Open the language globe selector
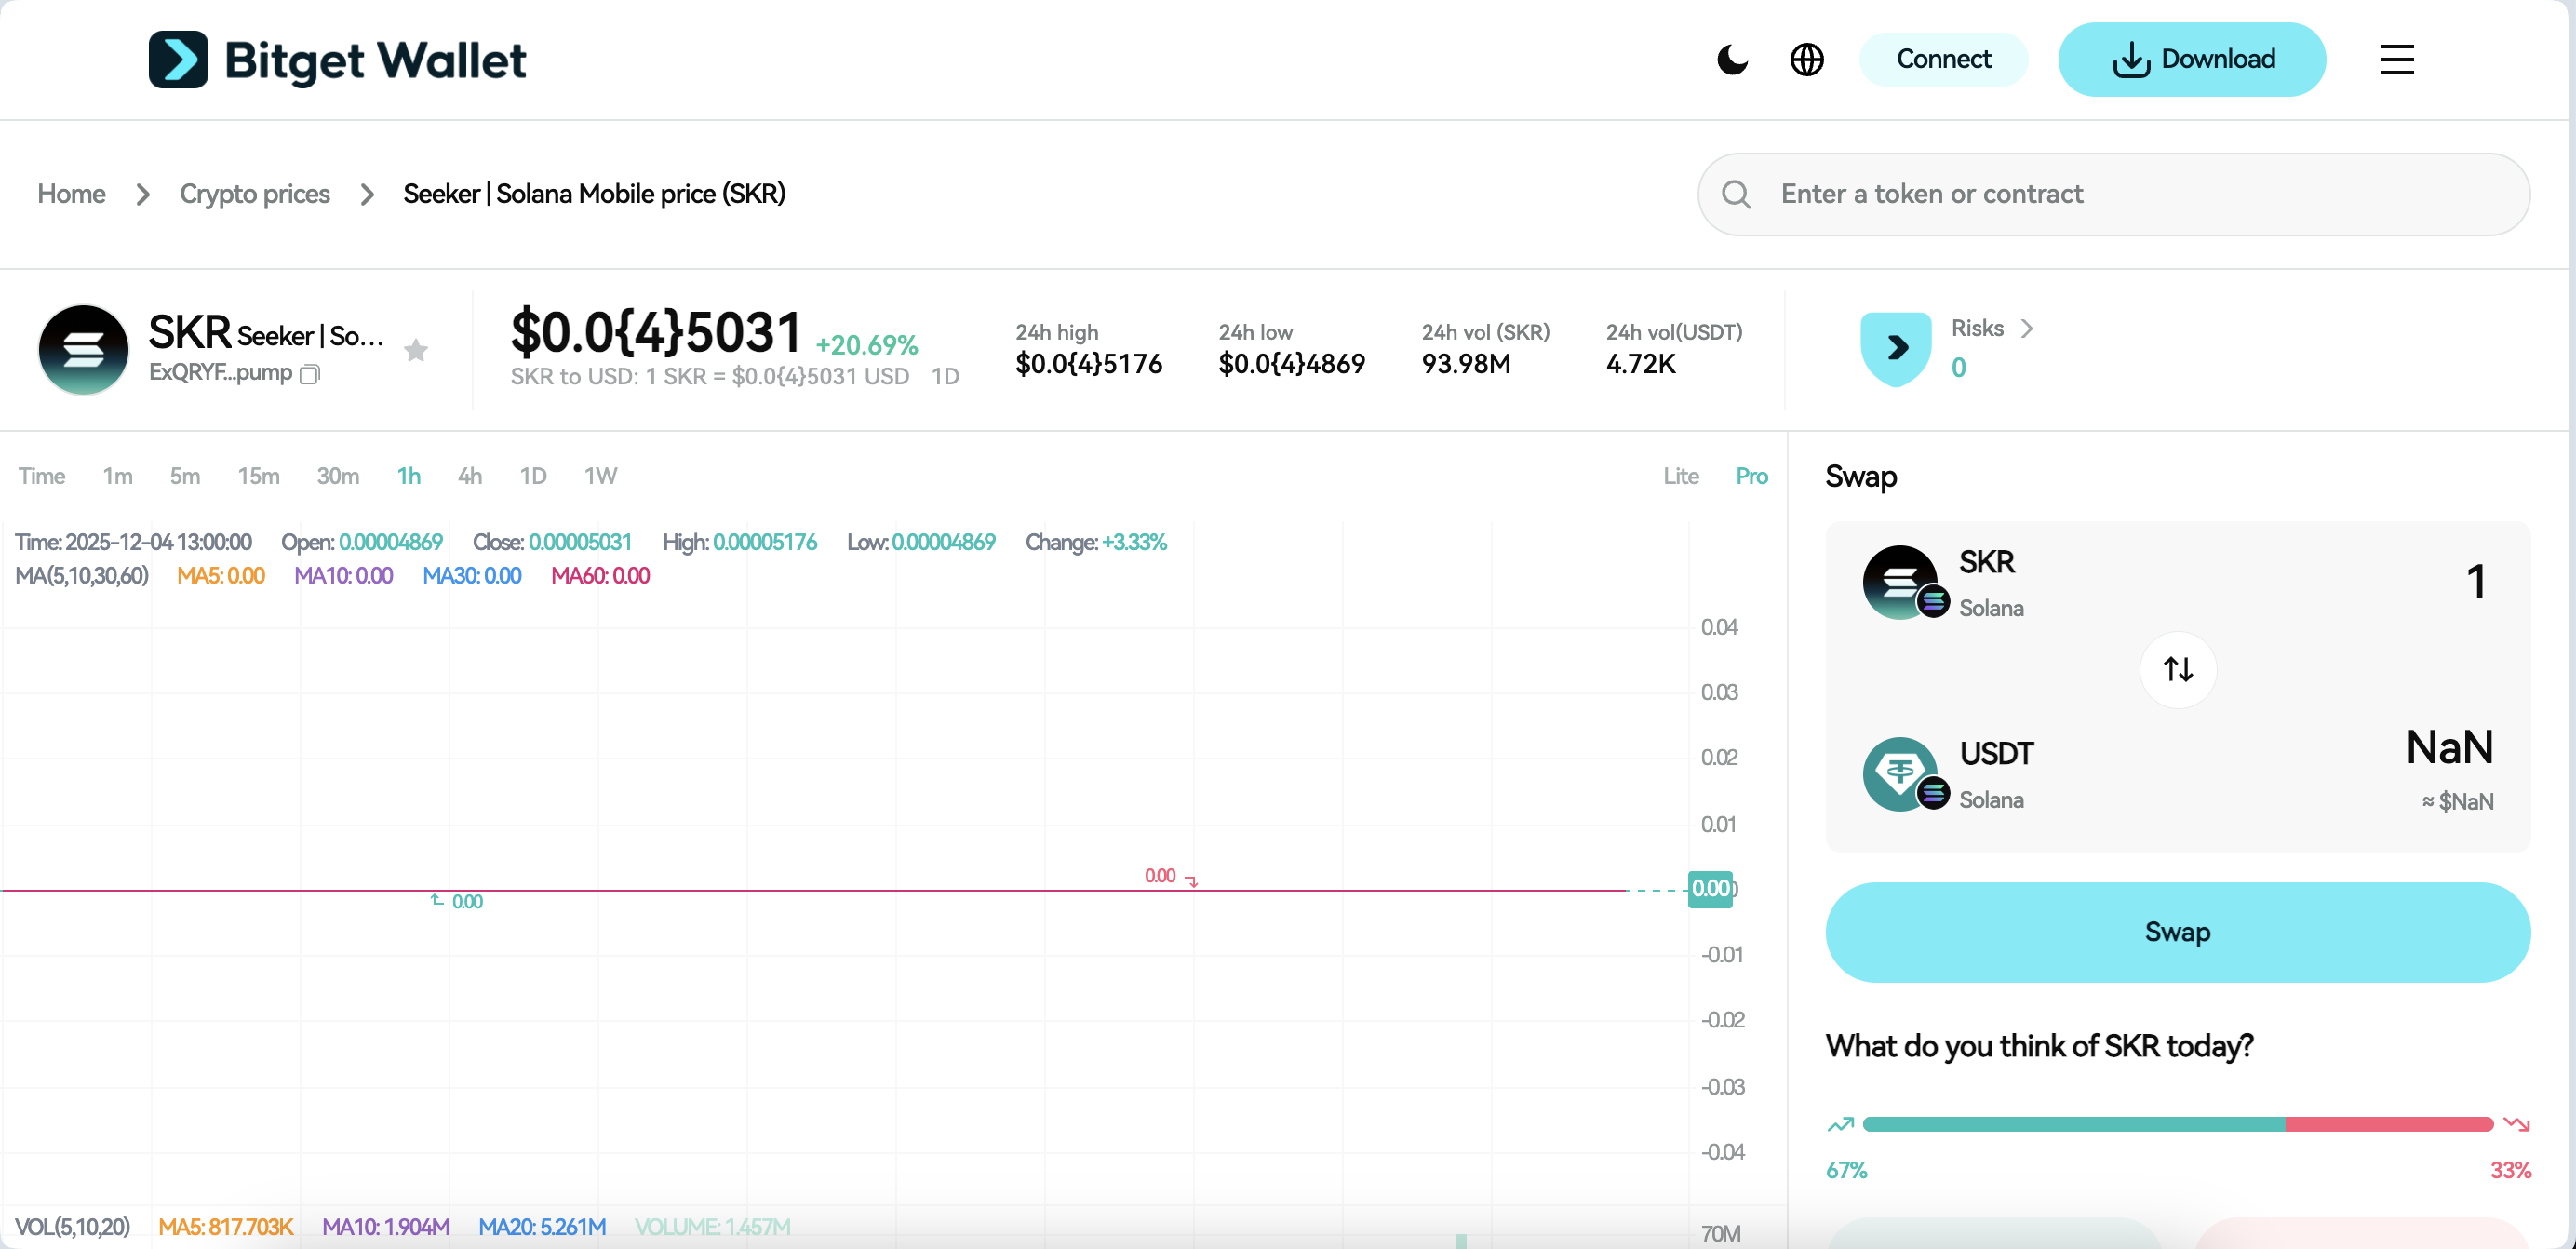The width and height of the screenshot is (2576, 1249). pos(1807,59)
